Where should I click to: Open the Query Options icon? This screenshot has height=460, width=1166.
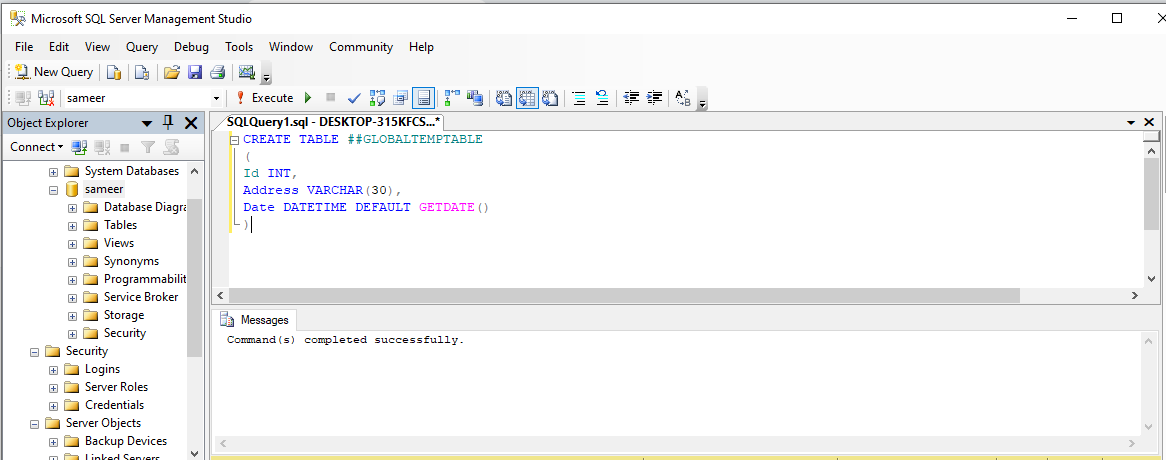click(x=401, y=97)
